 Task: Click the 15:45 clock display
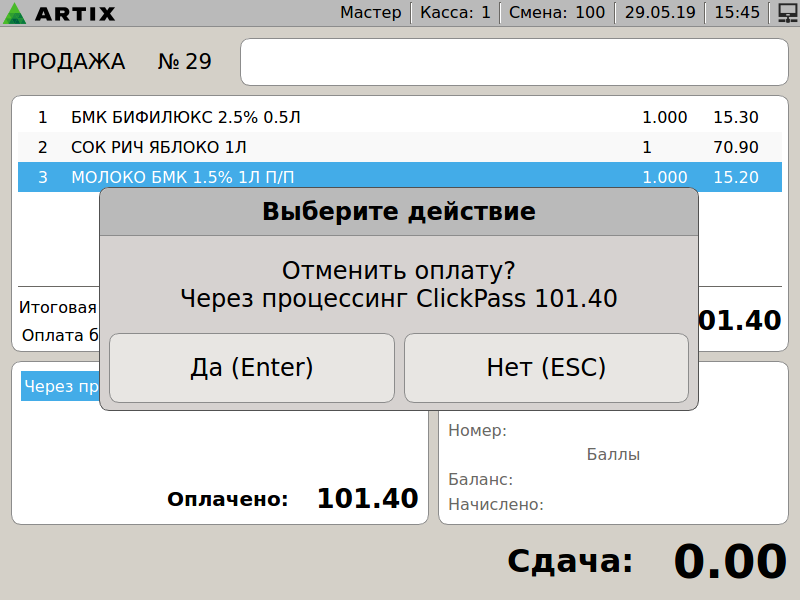point(737,13)
